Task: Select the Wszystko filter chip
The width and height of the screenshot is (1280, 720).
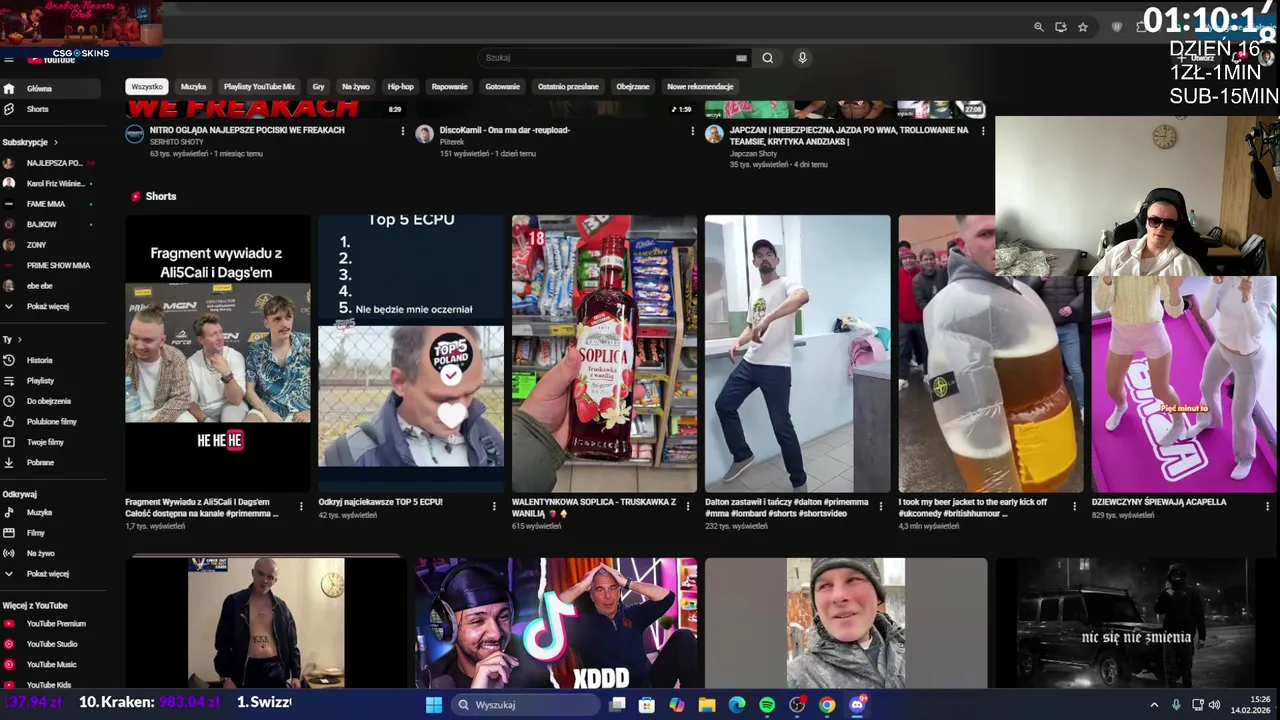Action: click(147, 87)
